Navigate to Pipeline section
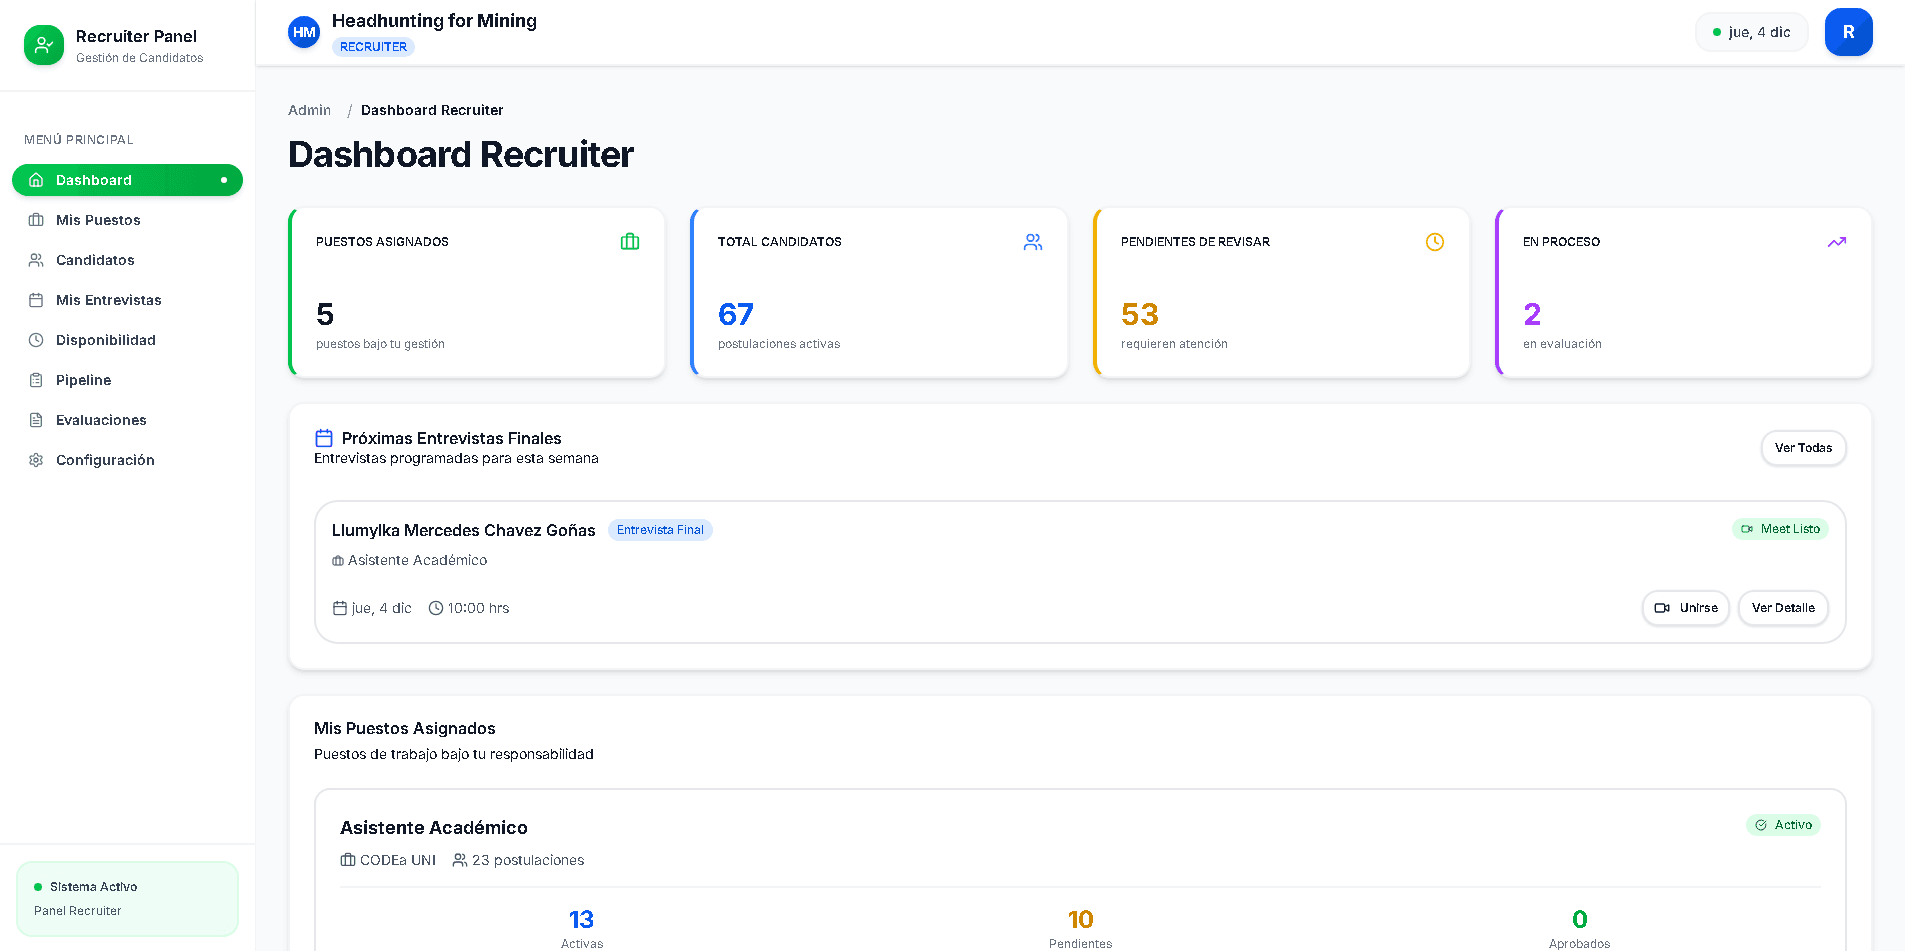 click(x=84, y=380)
